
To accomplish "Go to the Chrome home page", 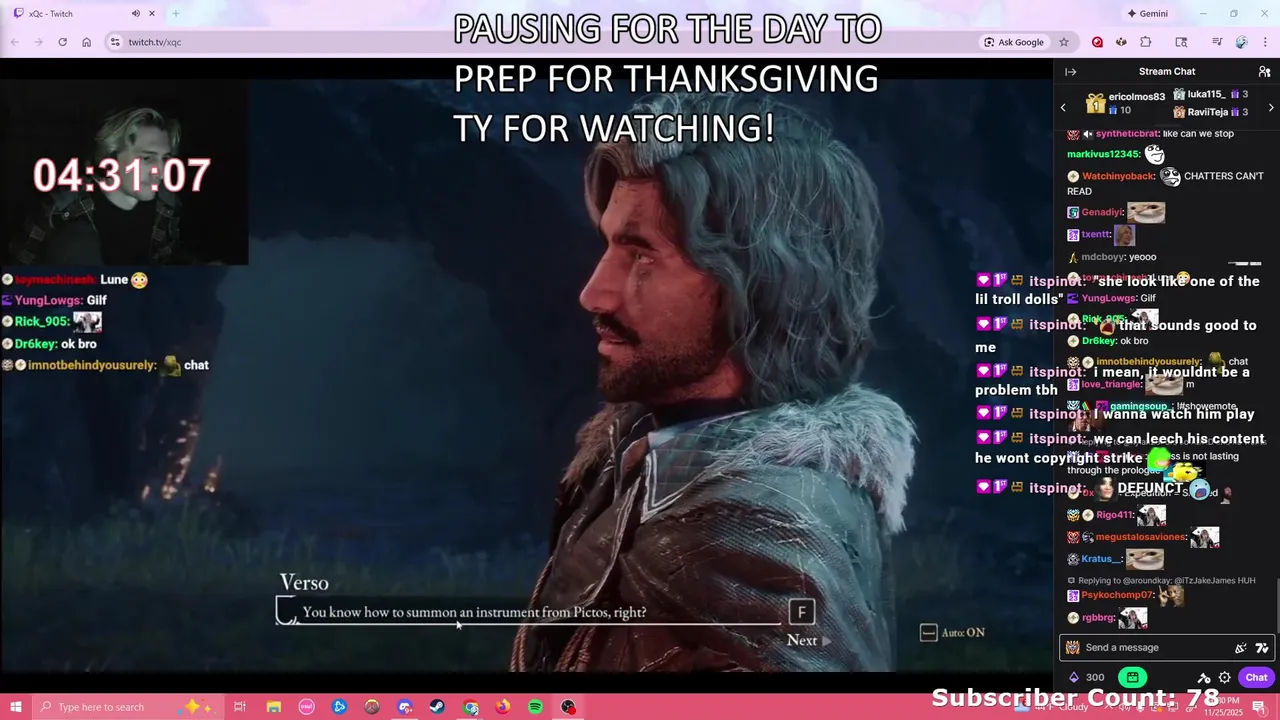I will click(86, 42).
